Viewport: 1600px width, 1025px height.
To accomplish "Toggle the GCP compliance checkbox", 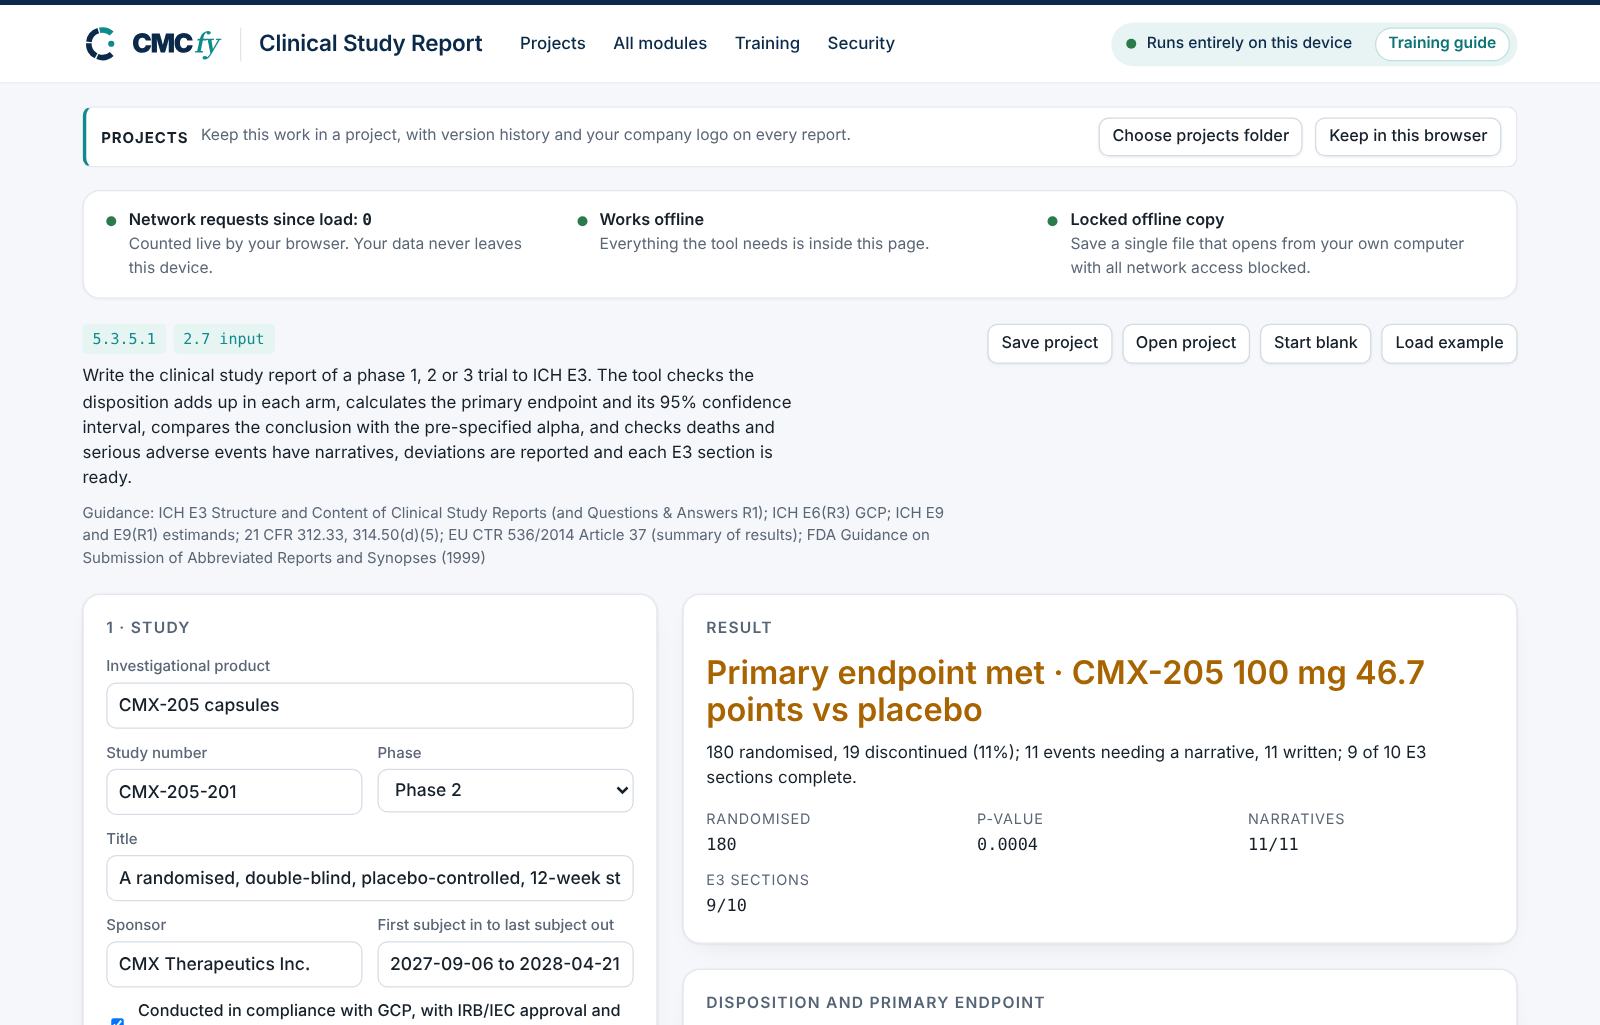I will pos(117,1020).
